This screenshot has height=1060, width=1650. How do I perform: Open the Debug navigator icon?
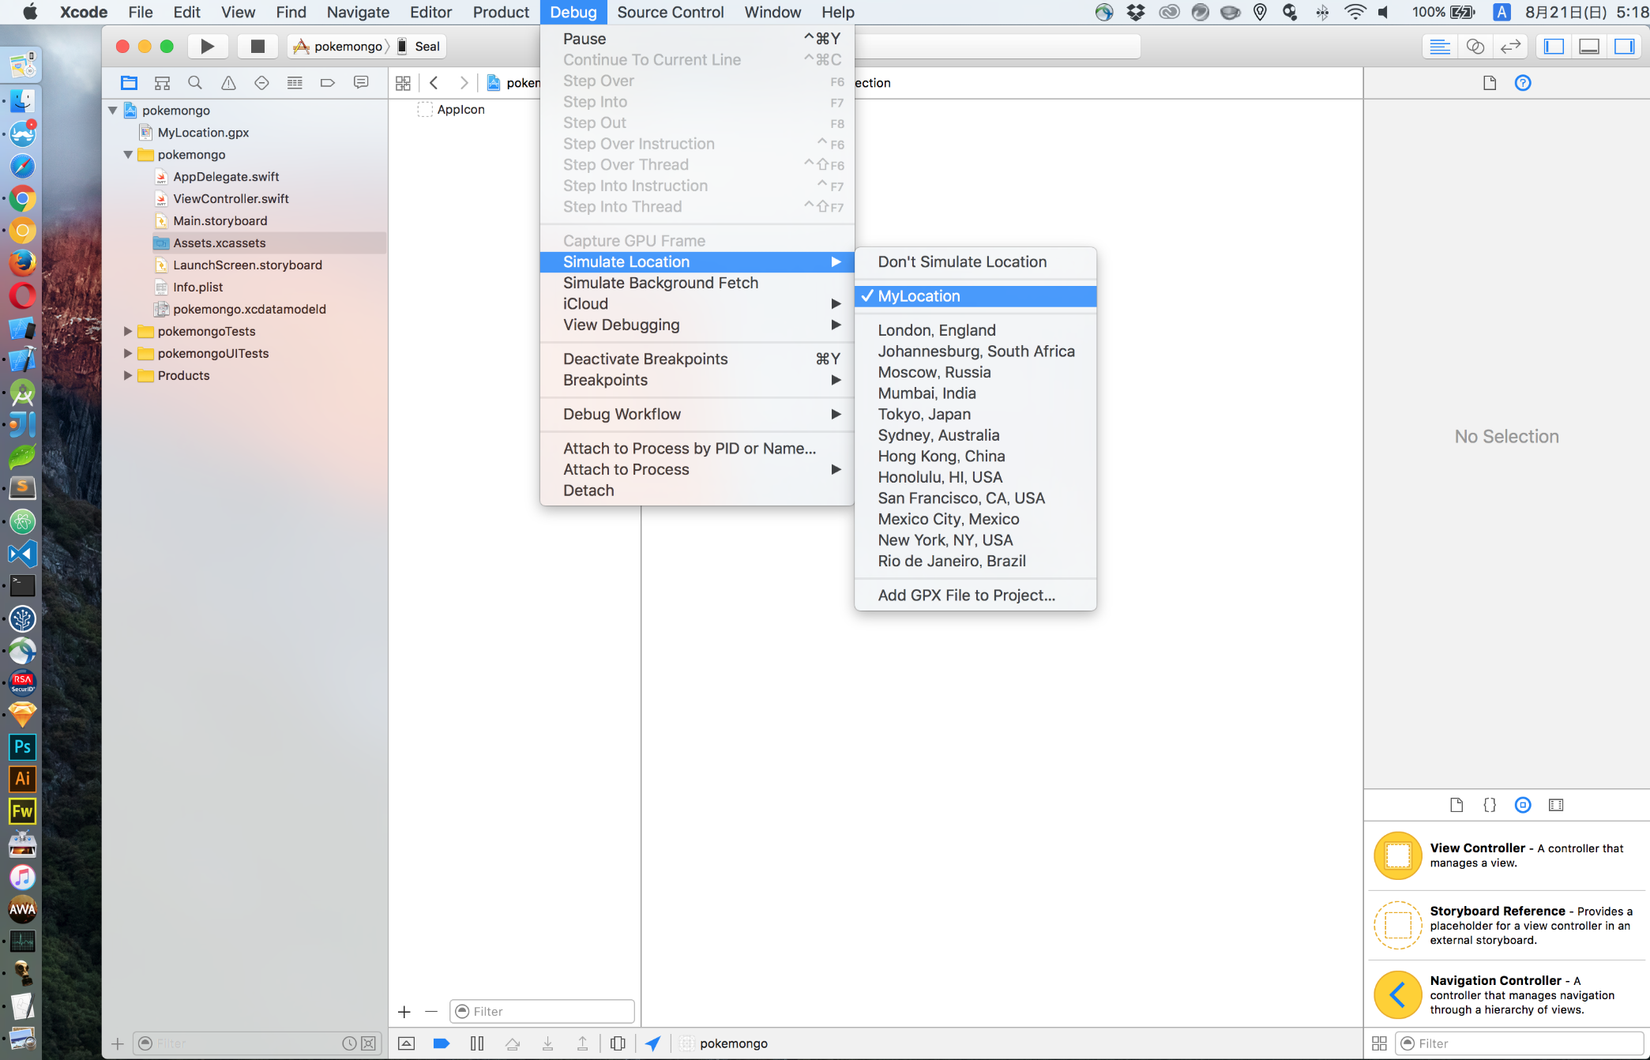[x=294, y=83]
